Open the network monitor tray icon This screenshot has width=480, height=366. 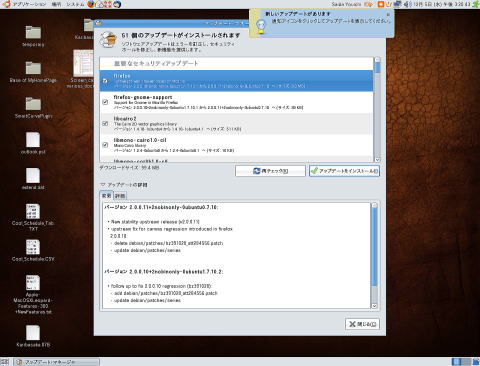click(397, 4)
